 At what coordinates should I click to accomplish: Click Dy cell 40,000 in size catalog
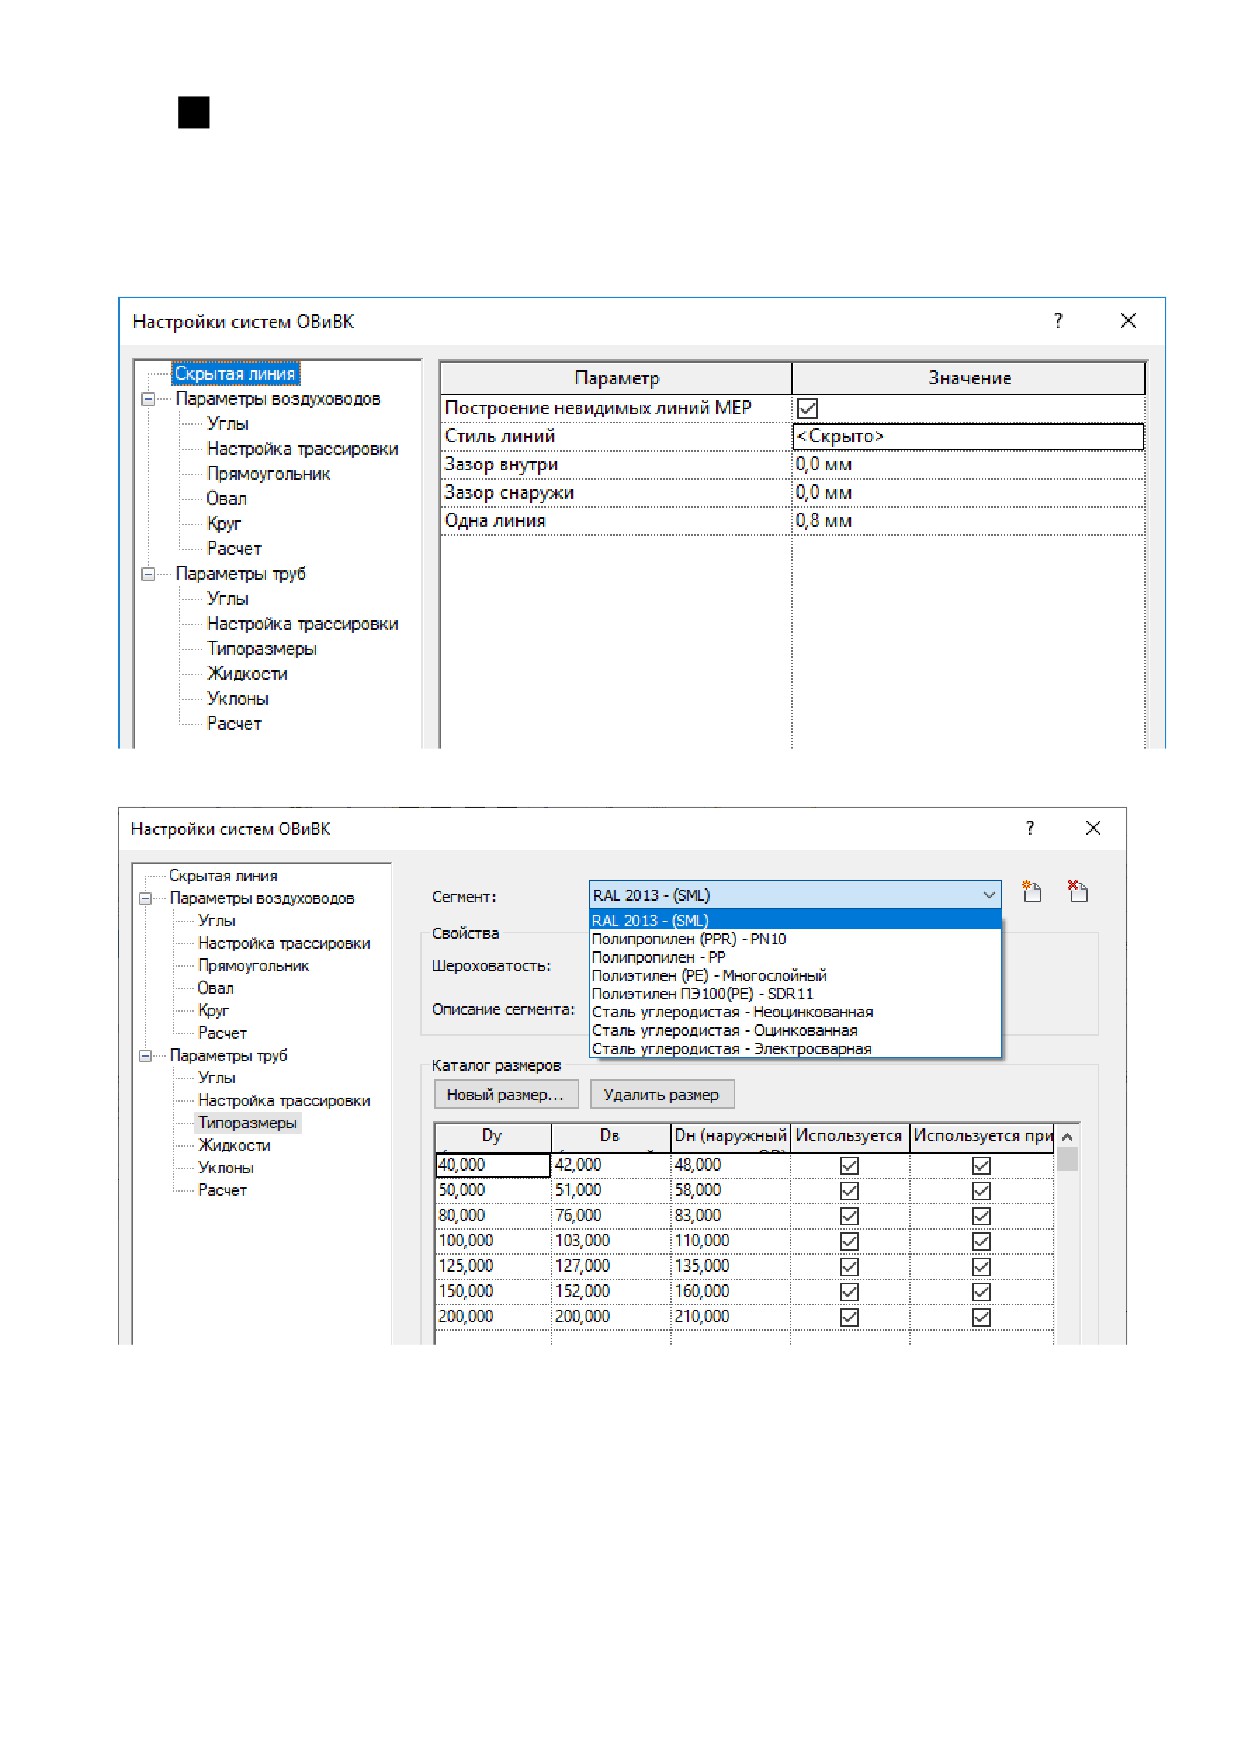point(493,1165)
